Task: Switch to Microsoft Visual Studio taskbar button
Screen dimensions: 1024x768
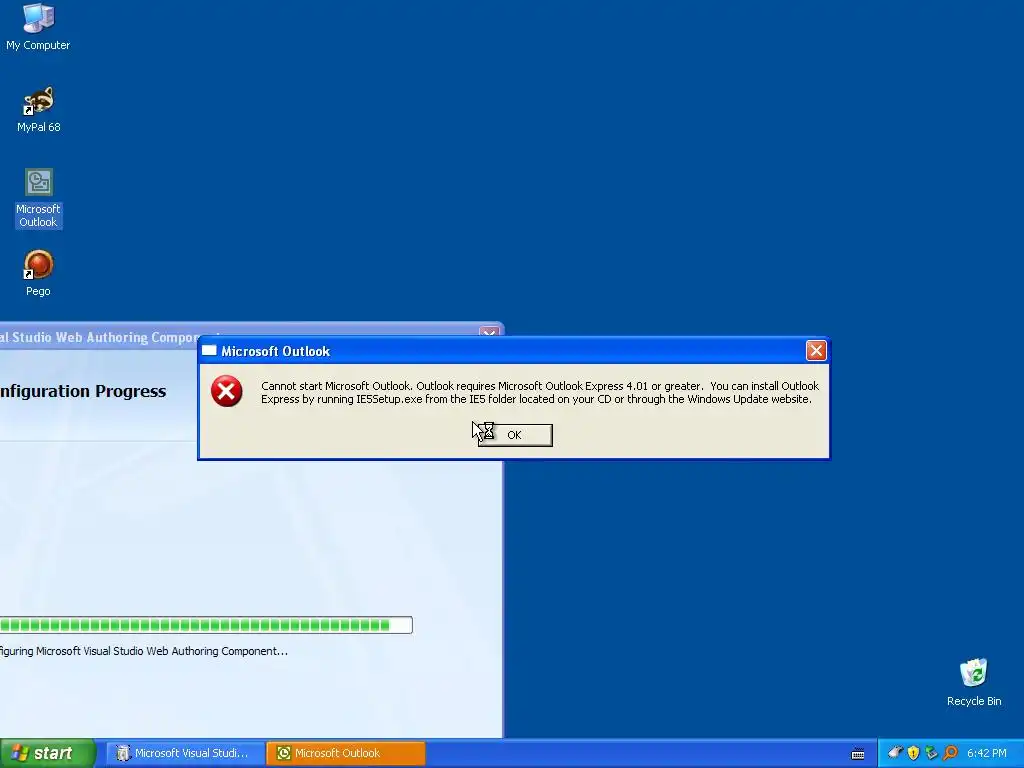Action: [x=185, y=753]
